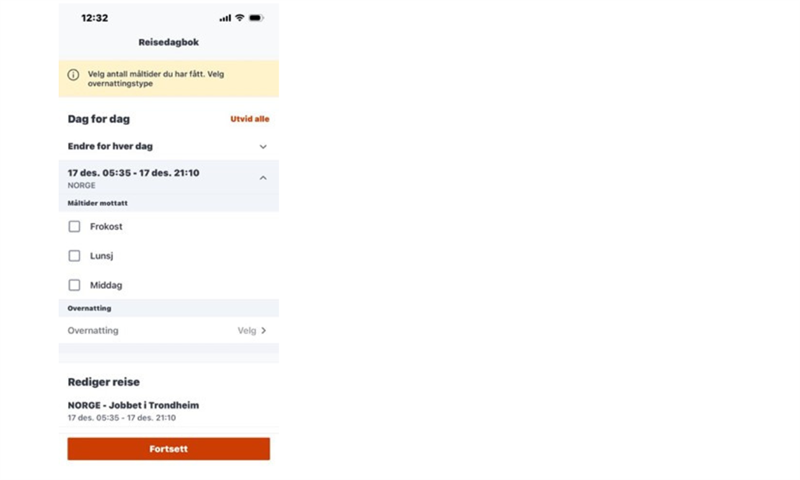Expand the 'Endre for hver dag' section

click(x=263, y=146)
